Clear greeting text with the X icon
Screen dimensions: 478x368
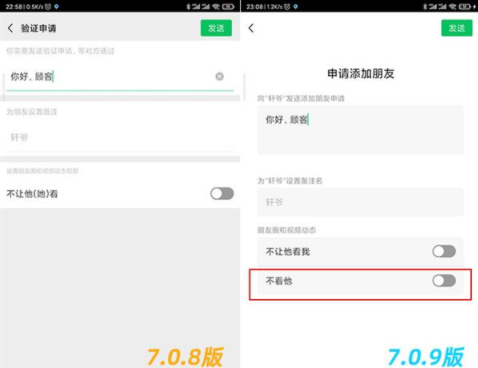[x=219, y=77]
